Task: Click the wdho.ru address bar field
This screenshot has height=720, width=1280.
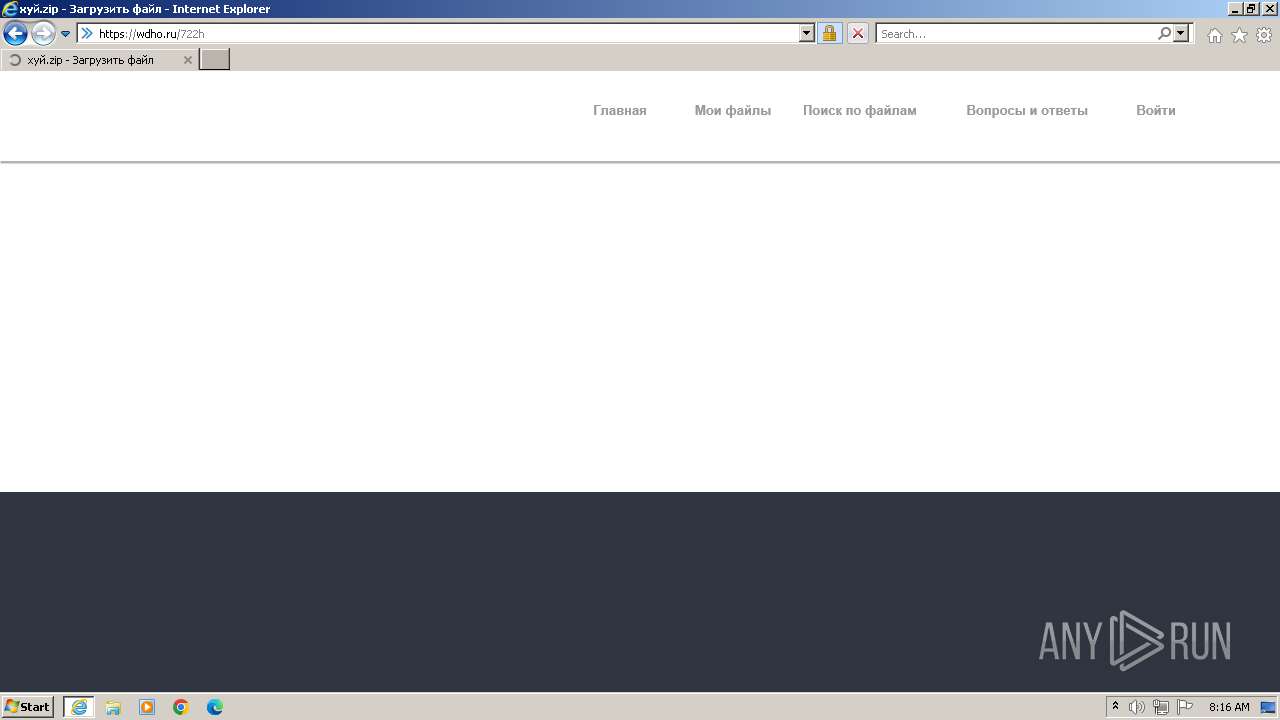Action: coord(446,34)
